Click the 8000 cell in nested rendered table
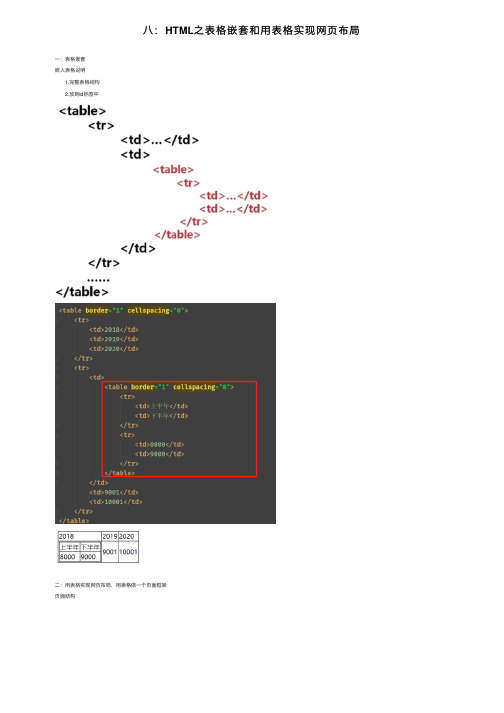The height and width of the screenshot is (713, 504). 70,557
